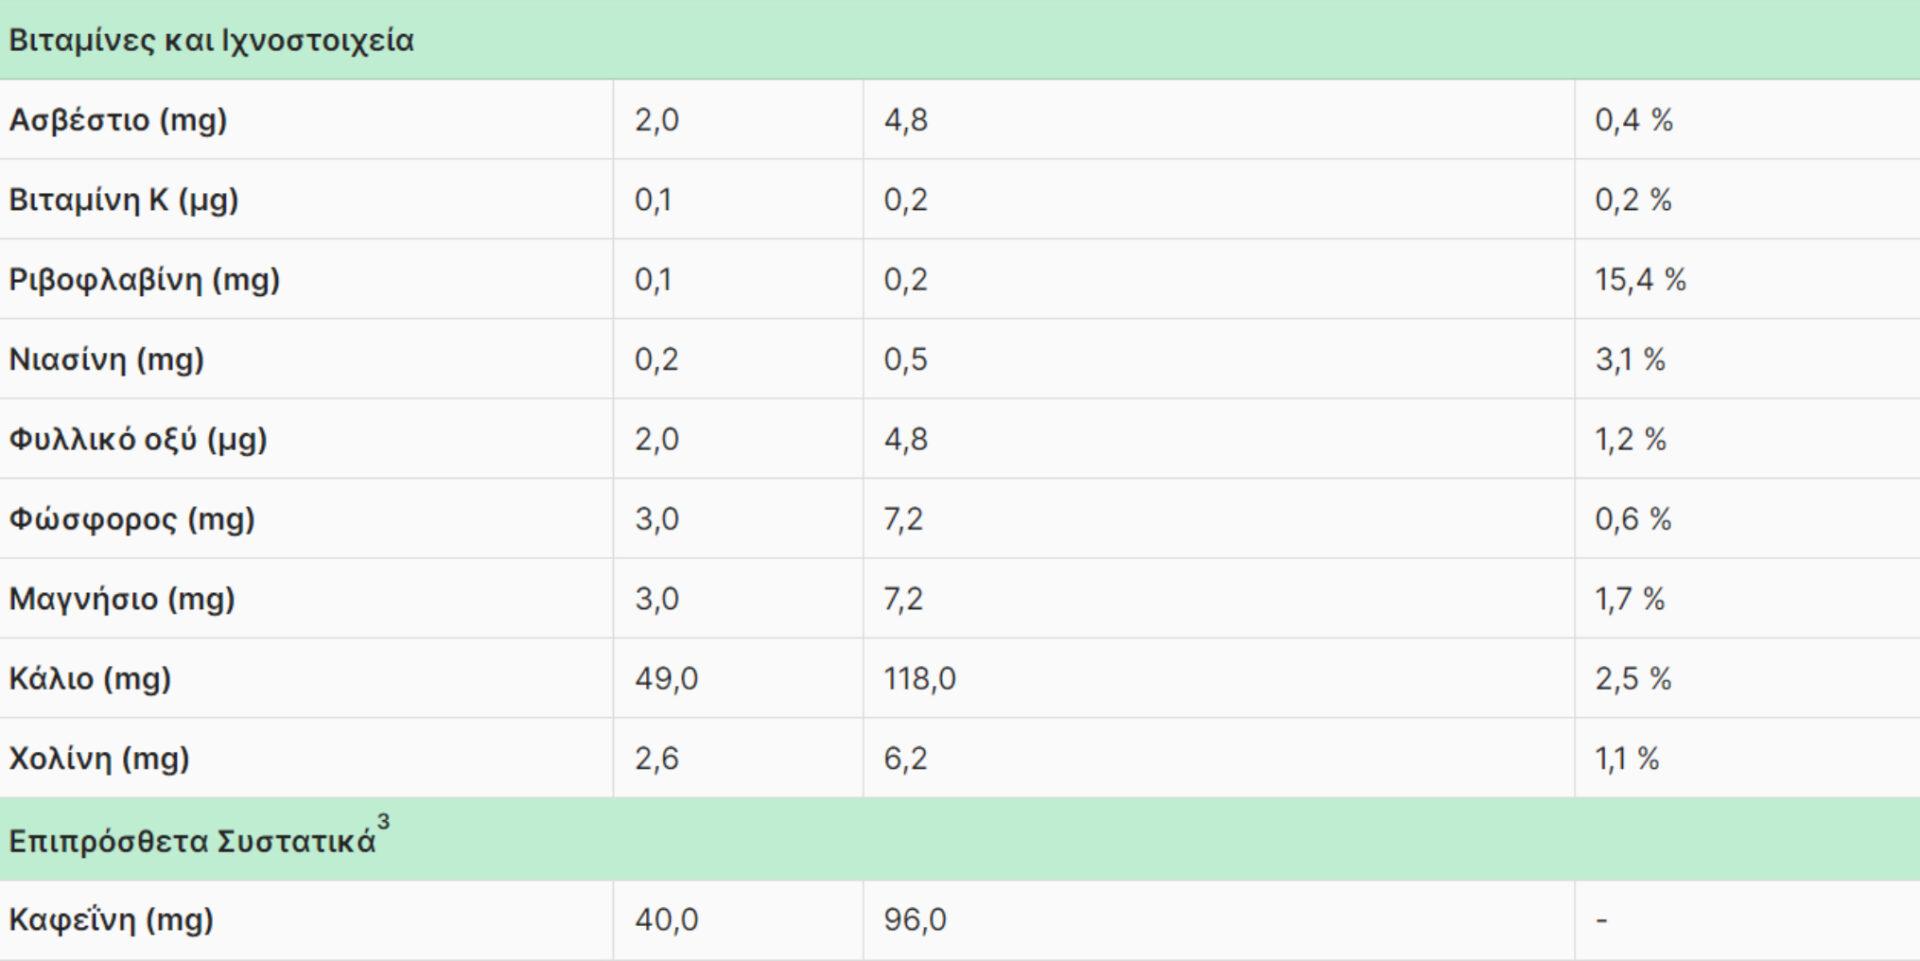
Task: Click the 49,0 value for Κάλιο
Action: pos(666,679)
